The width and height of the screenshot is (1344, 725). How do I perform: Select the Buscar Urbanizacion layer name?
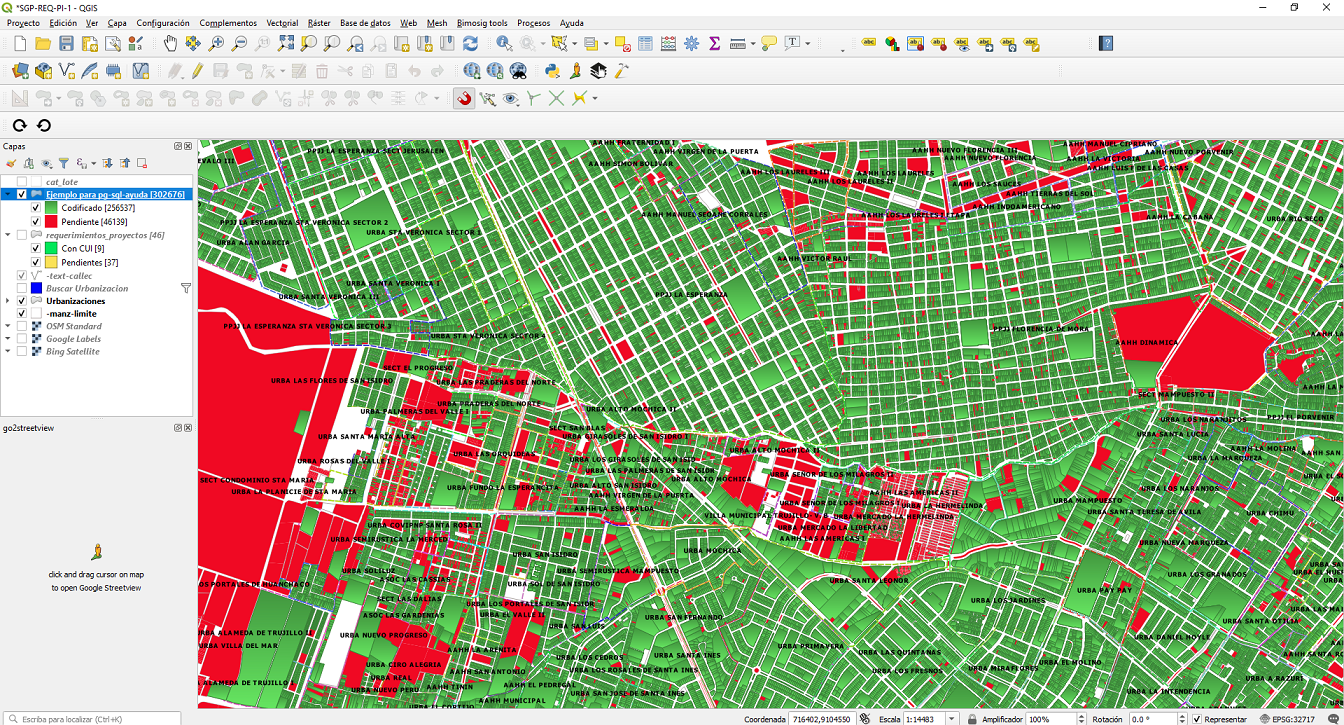pyautogui.click(x=87, y=288)
